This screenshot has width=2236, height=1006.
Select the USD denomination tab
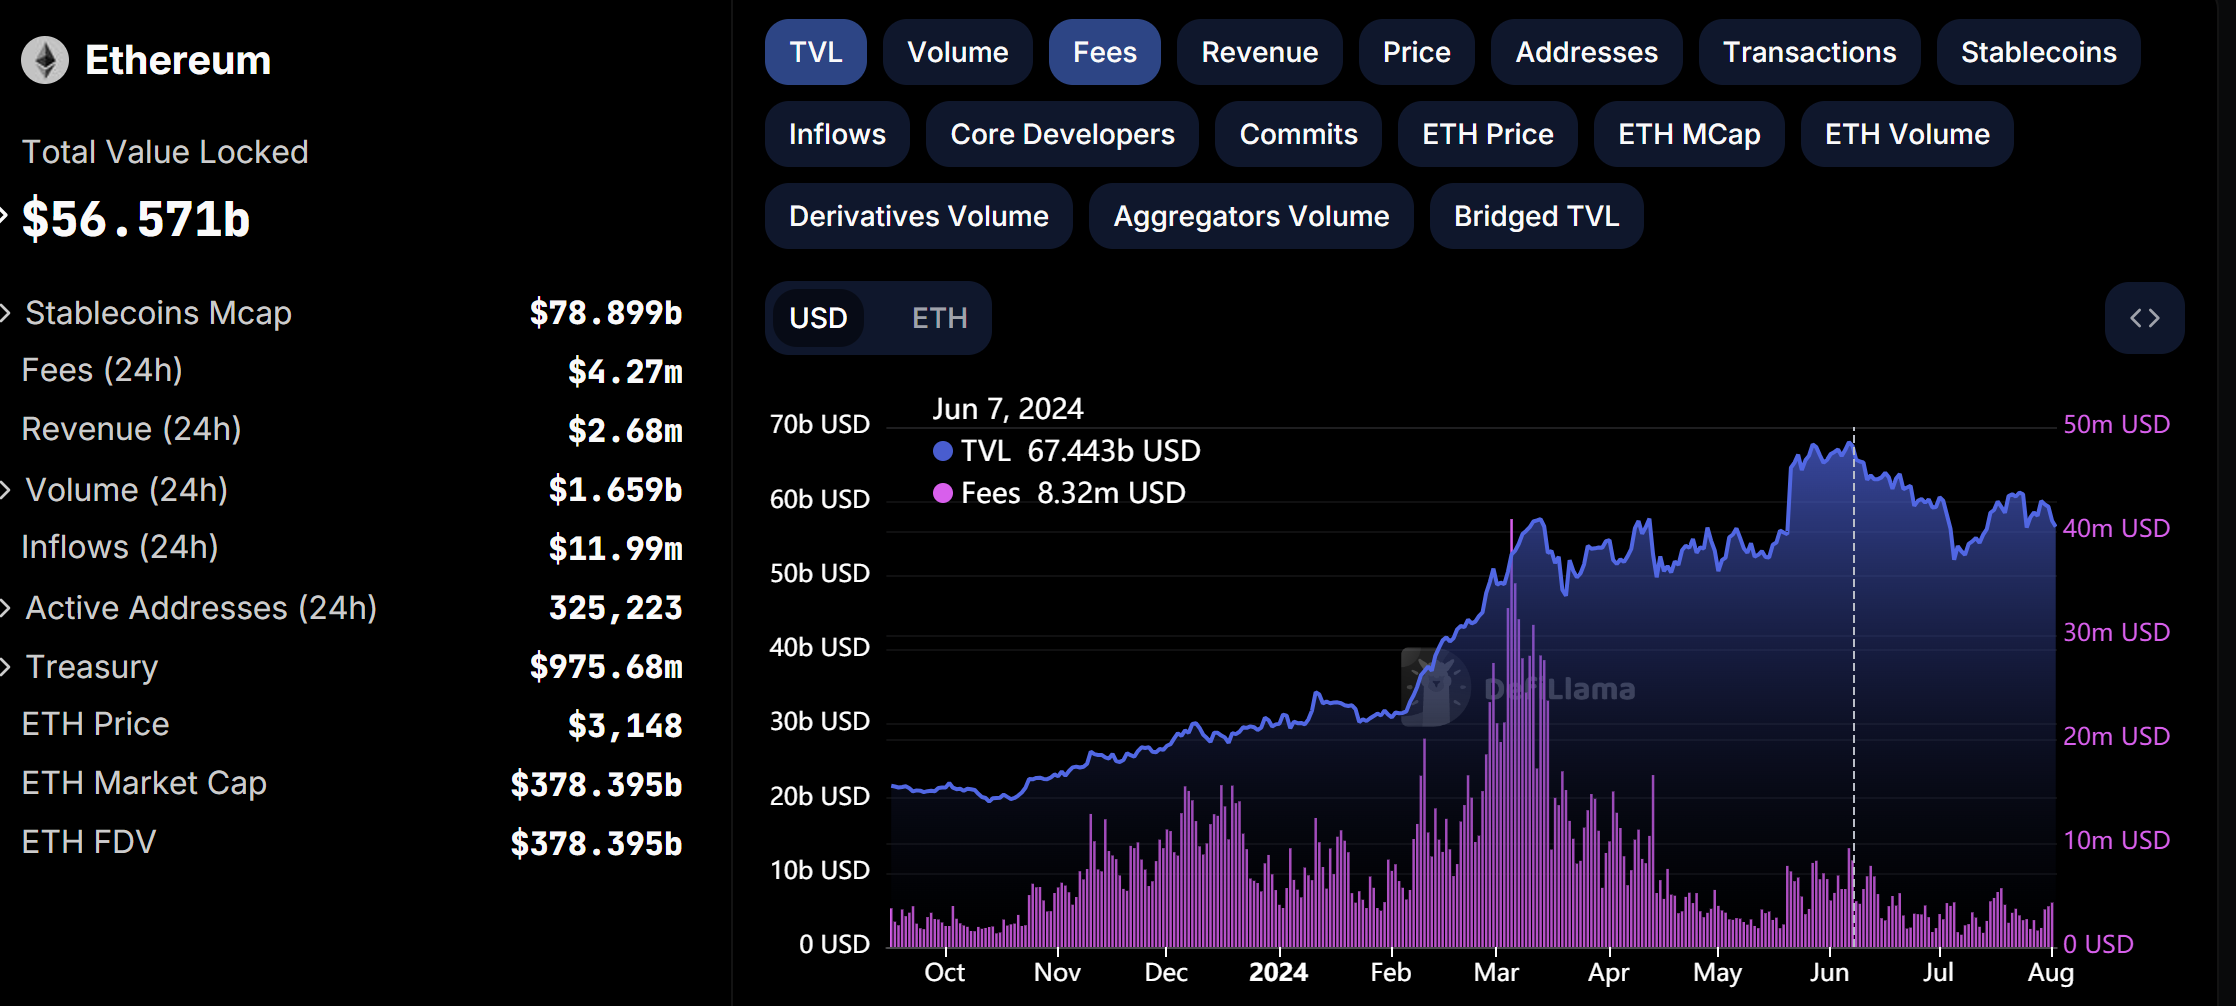coord(818,318)
